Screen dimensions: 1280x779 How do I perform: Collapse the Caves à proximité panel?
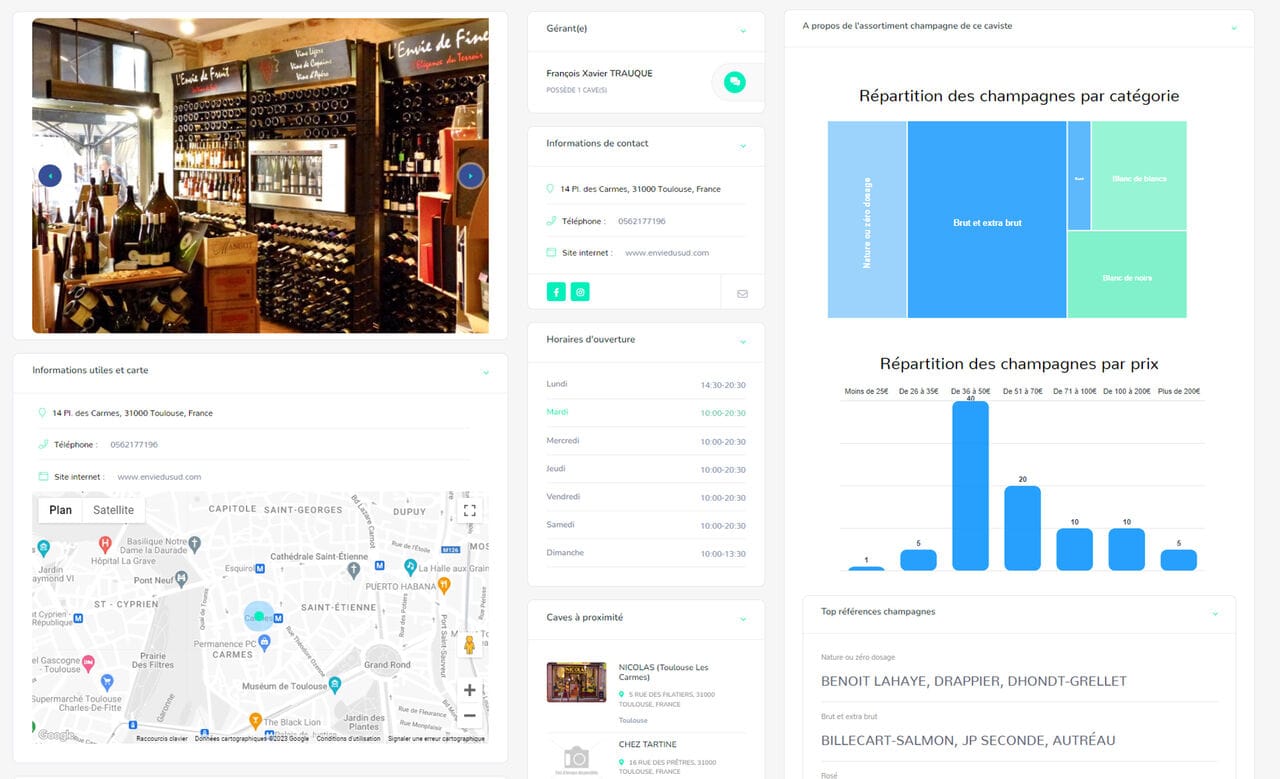(x=742, y=619)
